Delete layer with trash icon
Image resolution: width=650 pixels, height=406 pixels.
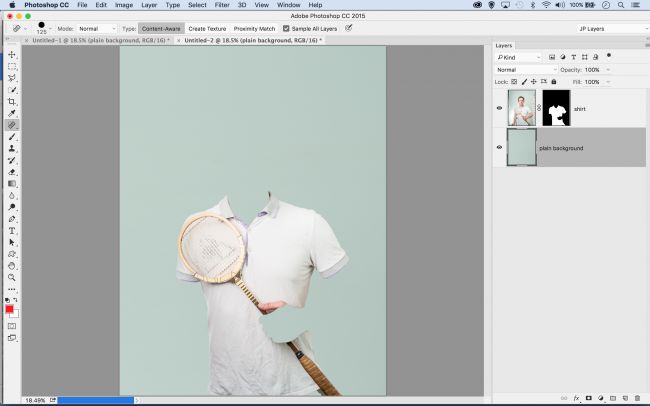coord(638,398)
